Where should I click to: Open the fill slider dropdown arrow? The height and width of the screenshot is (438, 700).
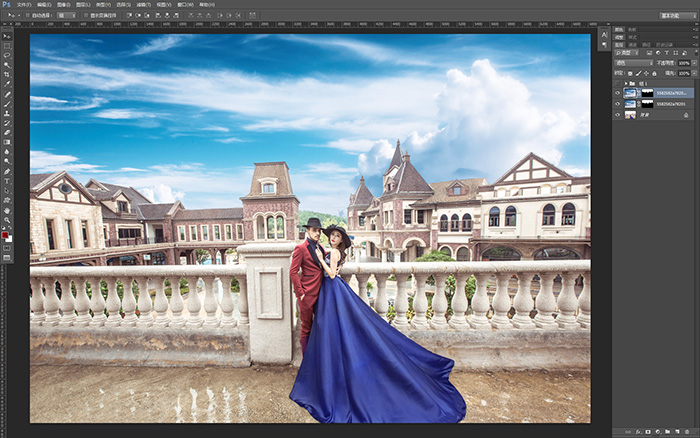coord(694,73)
